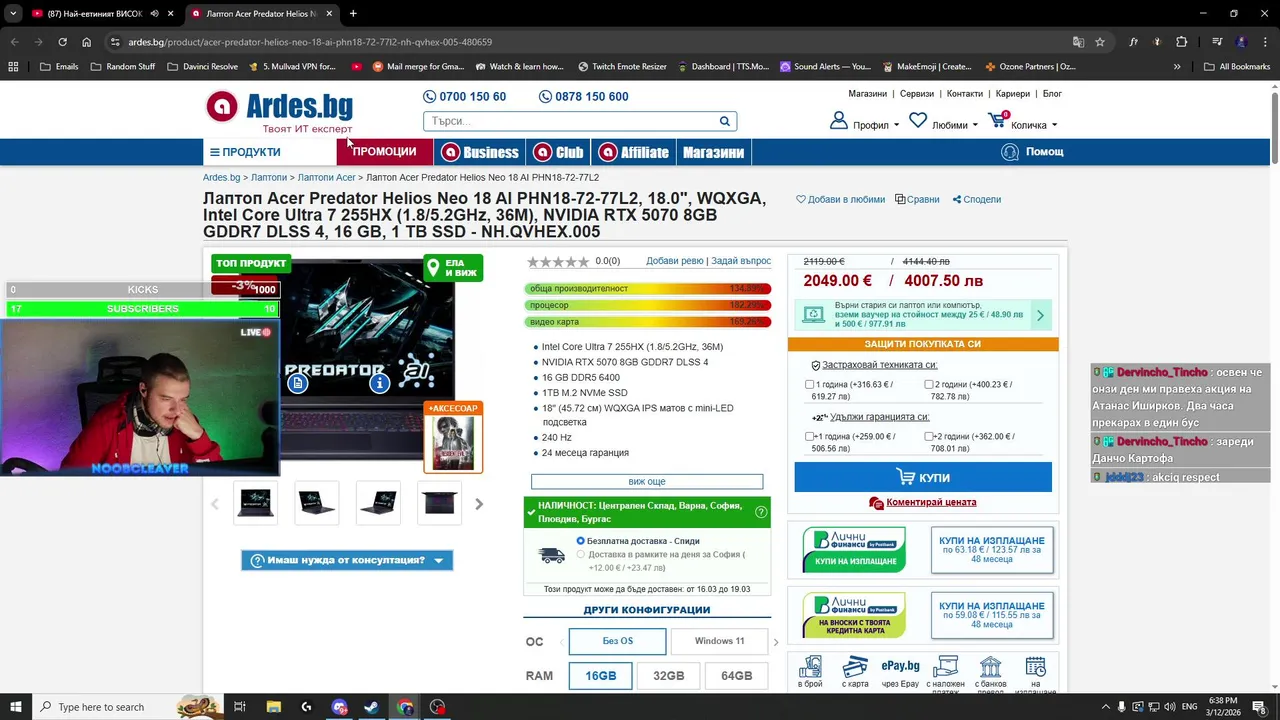1280x720 pixels.
Task: Select same-day delivery for София radio
Action: click(x=581, y=554)
